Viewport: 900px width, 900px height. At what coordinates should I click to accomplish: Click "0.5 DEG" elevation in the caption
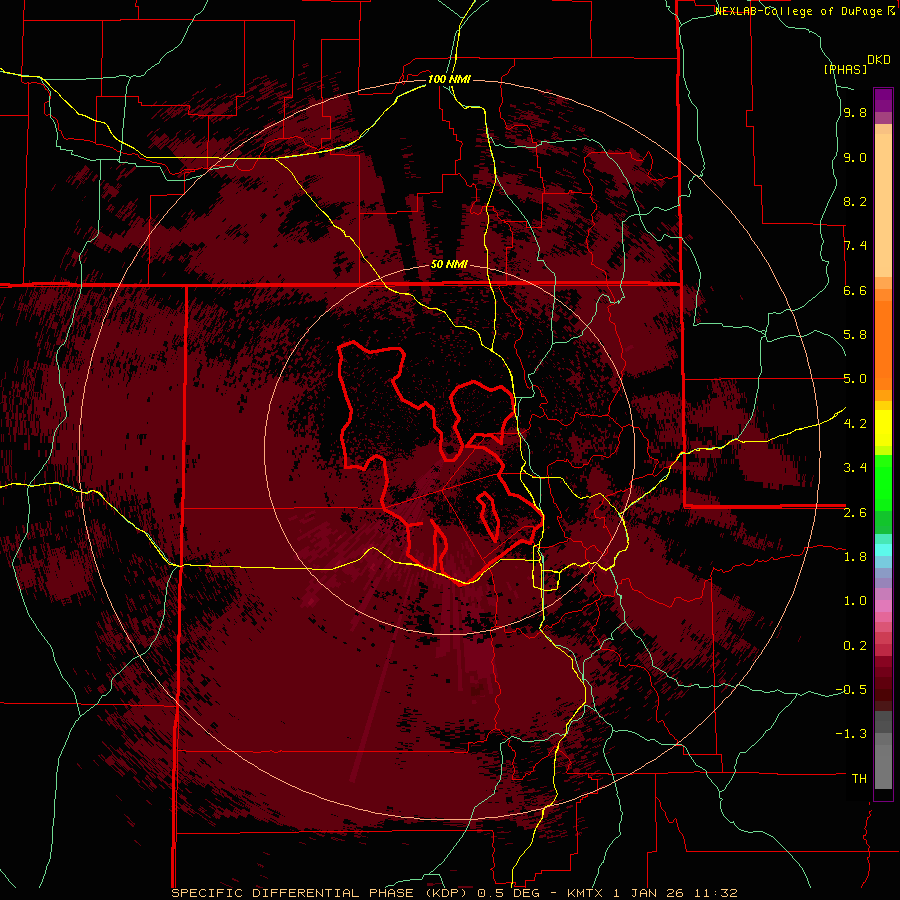coord(509,893)
